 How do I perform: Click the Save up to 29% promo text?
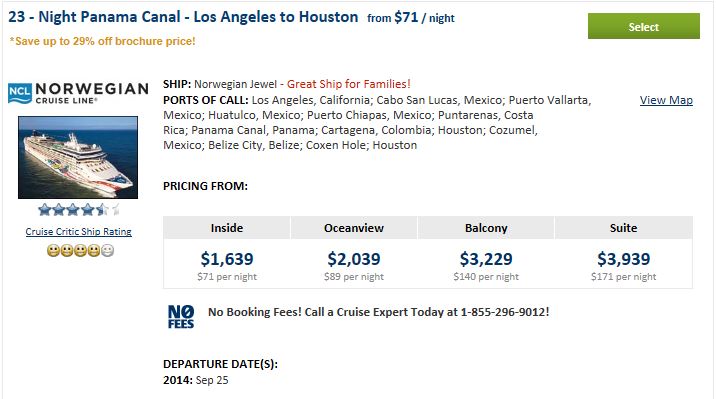[102, 41]
